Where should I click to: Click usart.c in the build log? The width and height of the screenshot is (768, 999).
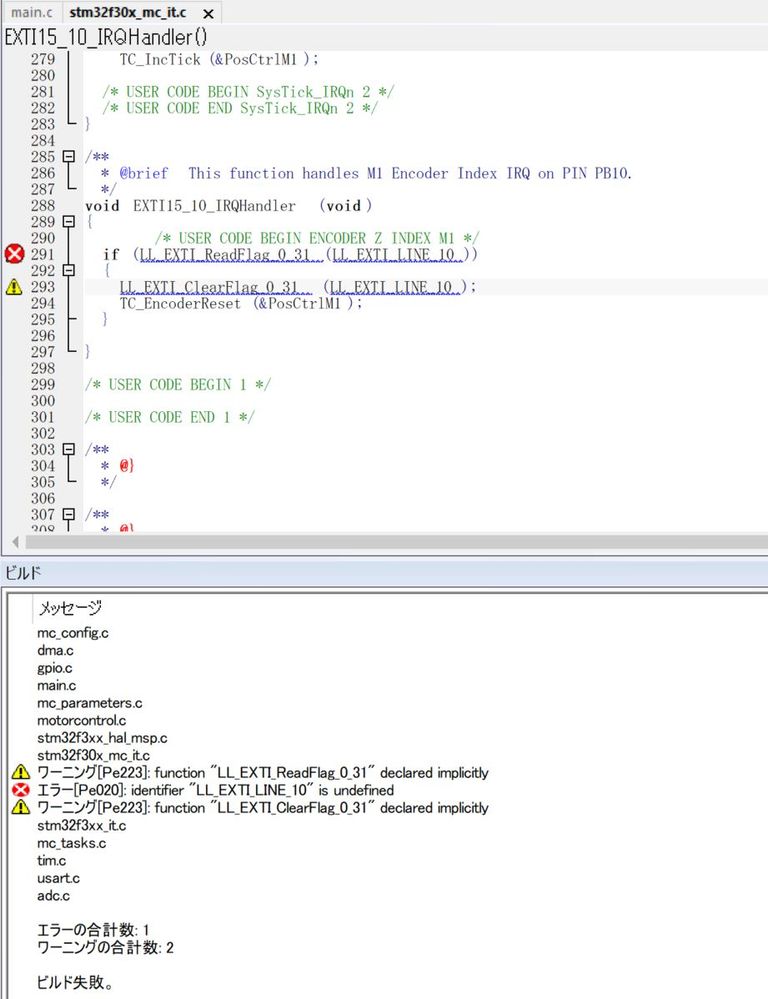[58, 879]
